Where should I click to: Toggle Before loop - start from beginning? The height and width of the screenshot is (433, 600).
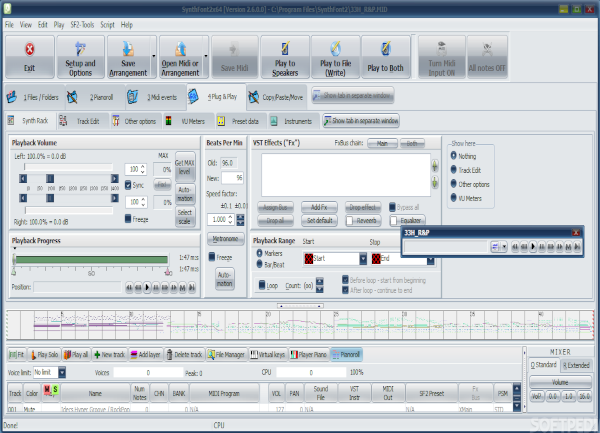345,280
